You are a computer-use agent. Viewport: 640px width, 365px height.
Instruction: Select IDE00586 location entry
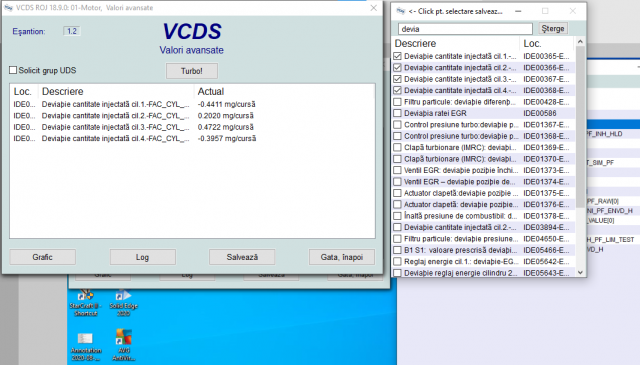tap(540, 113)
